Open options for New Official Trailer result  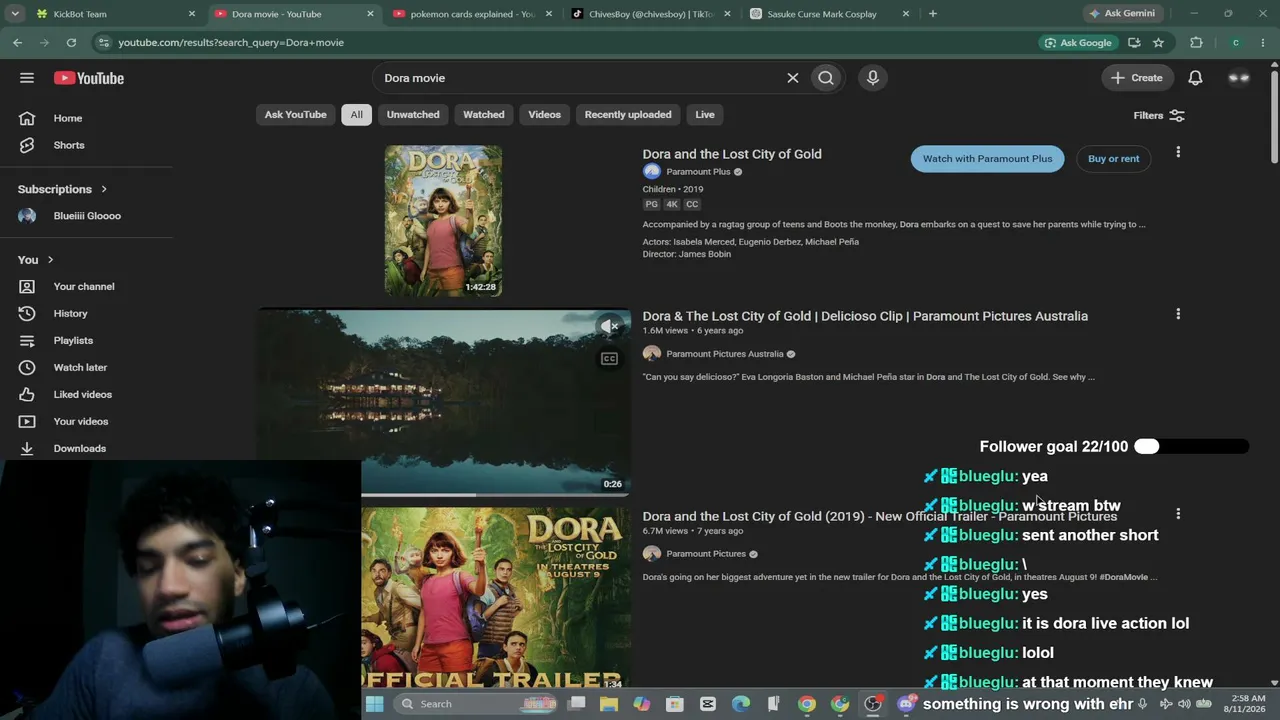point(1178,514)
